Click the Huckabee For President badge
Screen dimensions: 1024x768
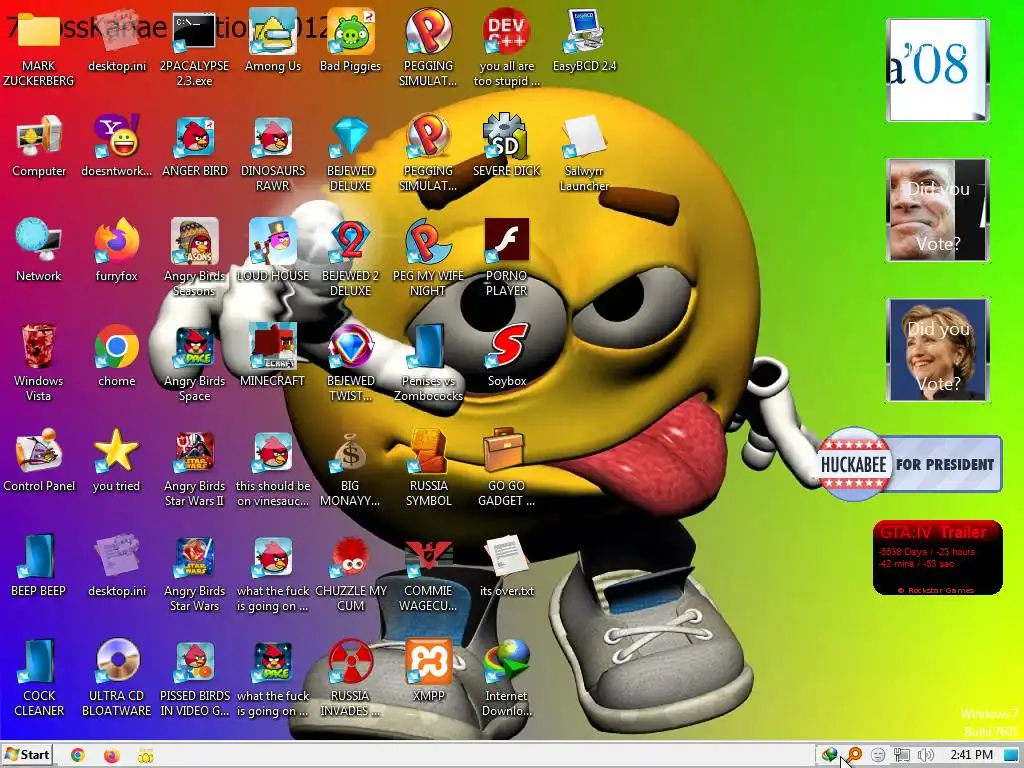click(910, 464)
